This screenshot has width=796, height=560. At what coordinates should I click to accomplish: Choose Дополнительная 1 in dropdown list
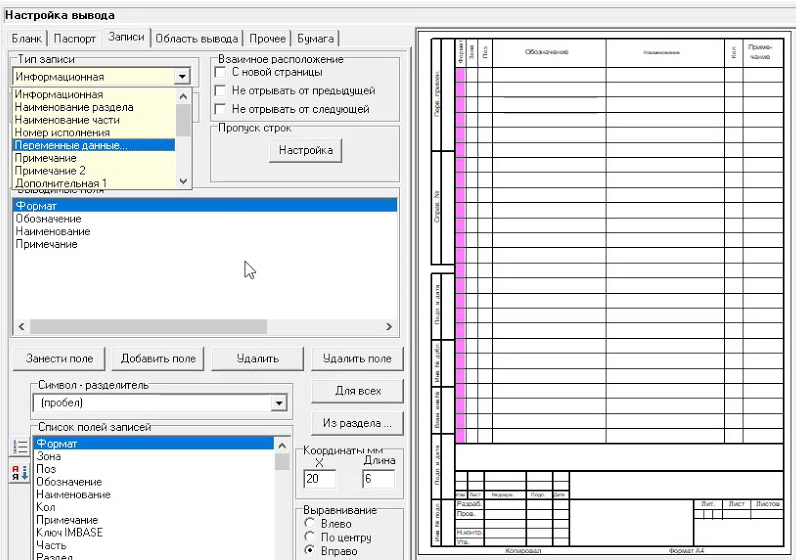point(94,183)
